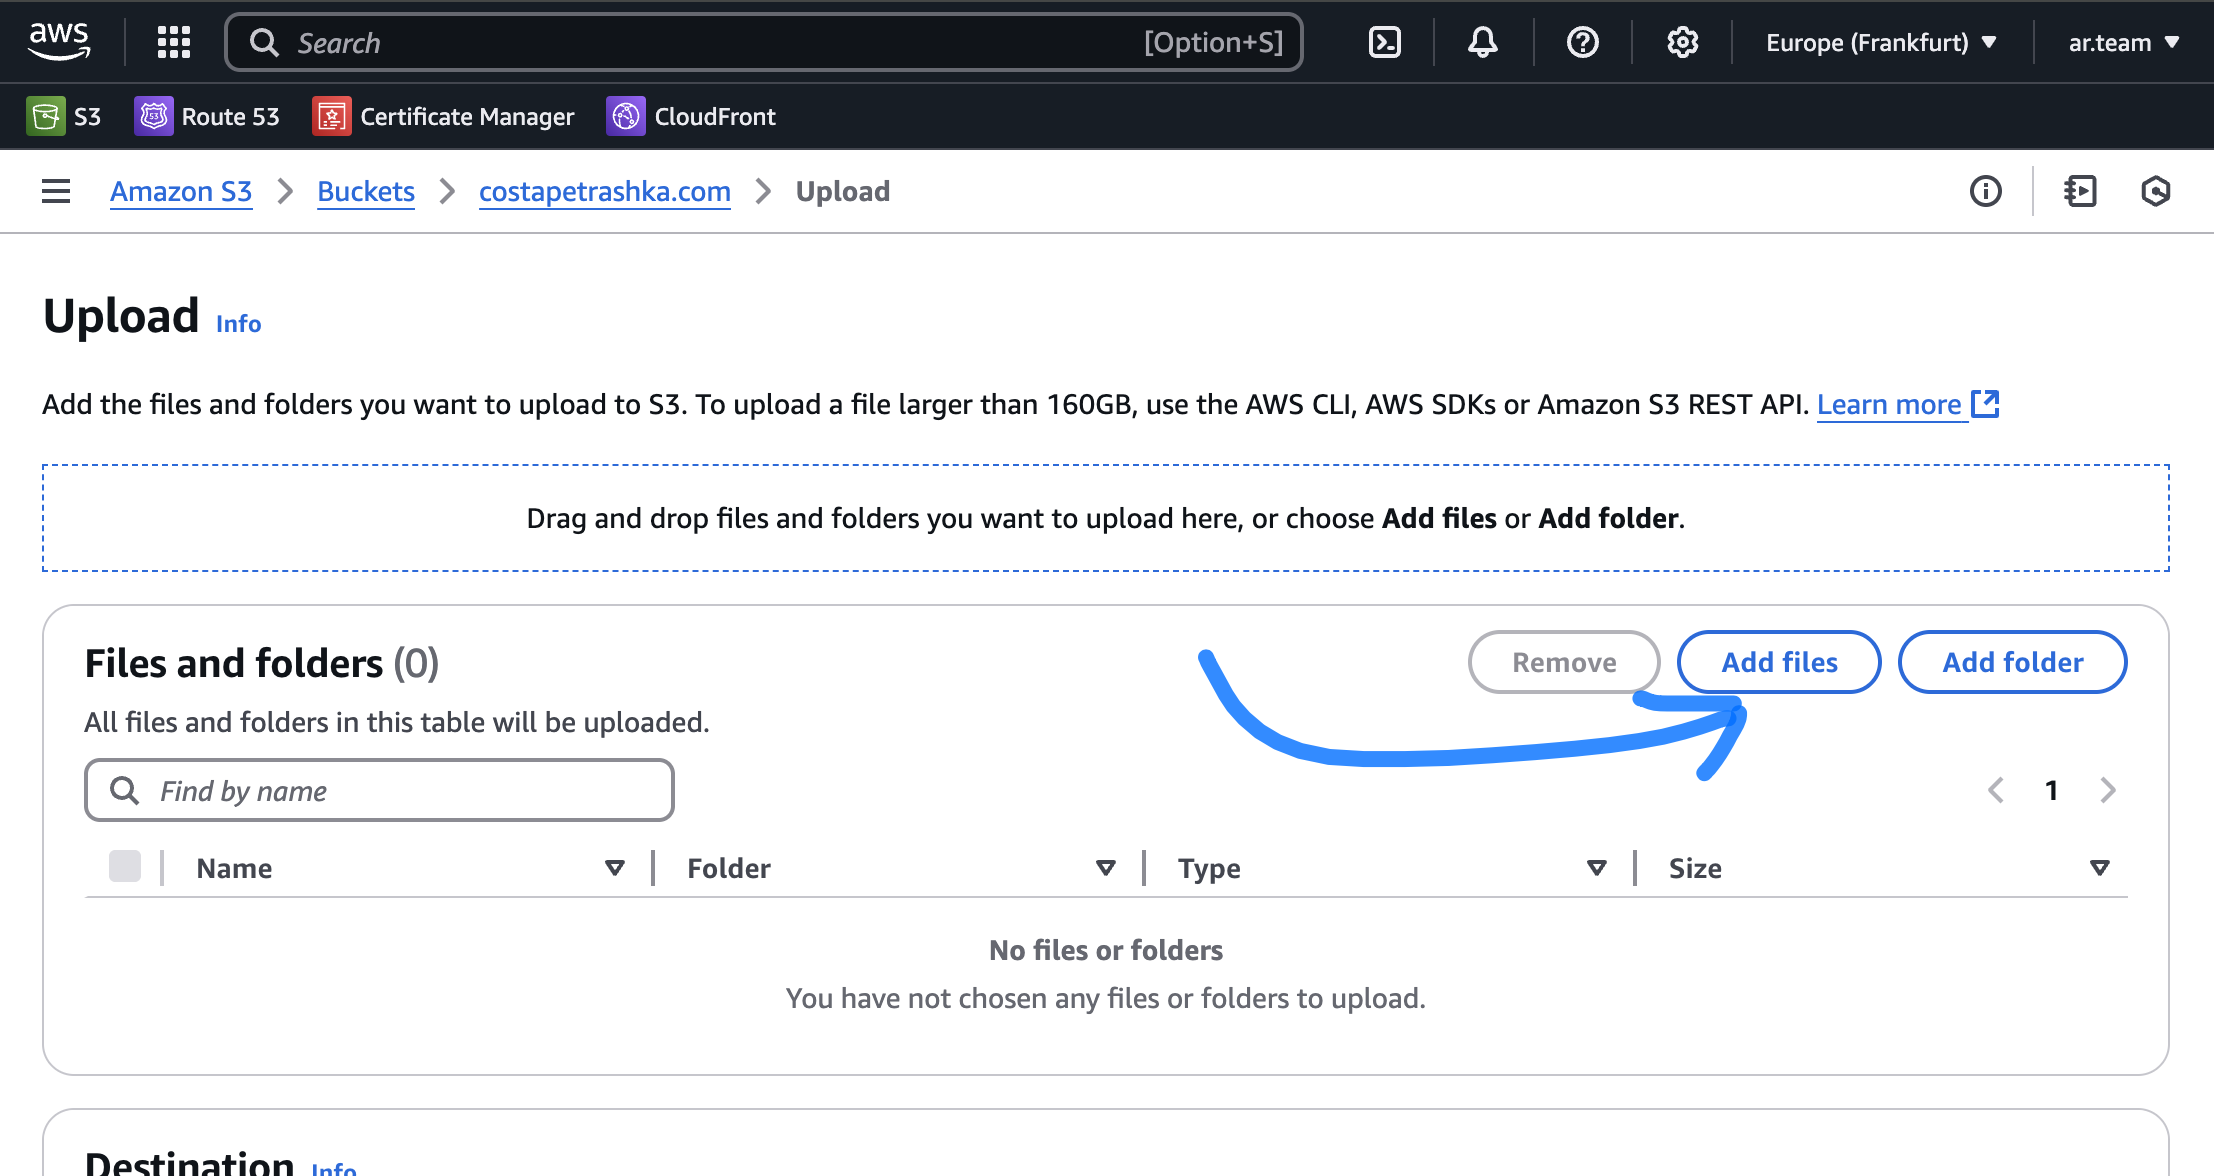The image size is (2214, 1176).
Task: Open AWS CloudShell terminal icon
Action: (x=1384, y=42)
